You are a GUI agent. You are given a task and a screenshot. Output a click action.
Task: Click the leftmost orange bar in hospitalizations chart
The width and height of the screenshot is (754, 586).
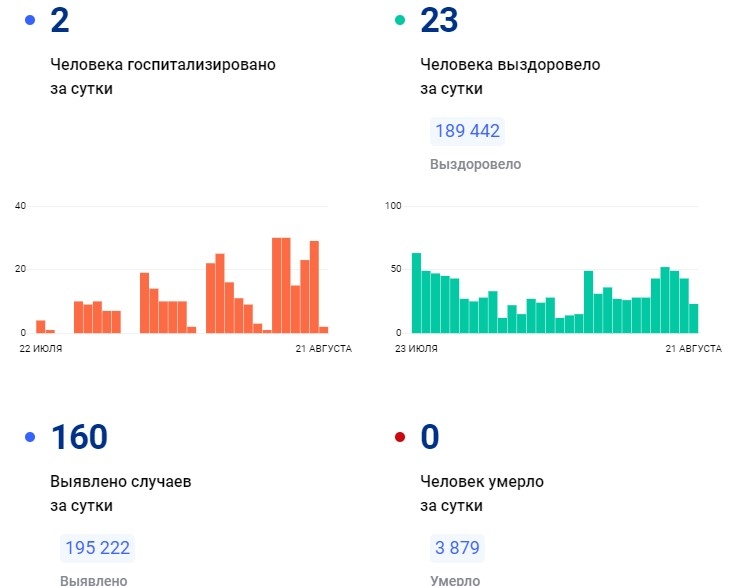click(40, 326)
